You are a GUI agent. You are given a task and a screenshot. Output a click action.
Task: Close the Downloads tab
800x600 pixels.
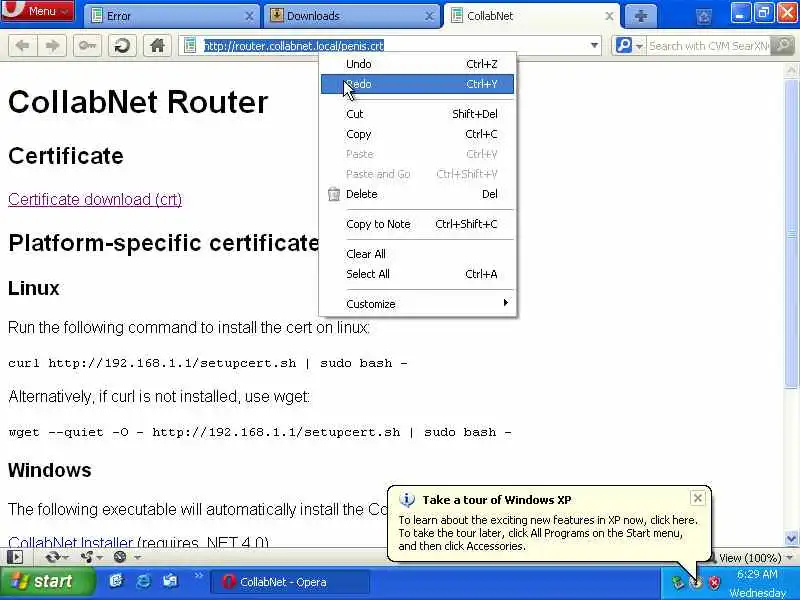(430, 16)
